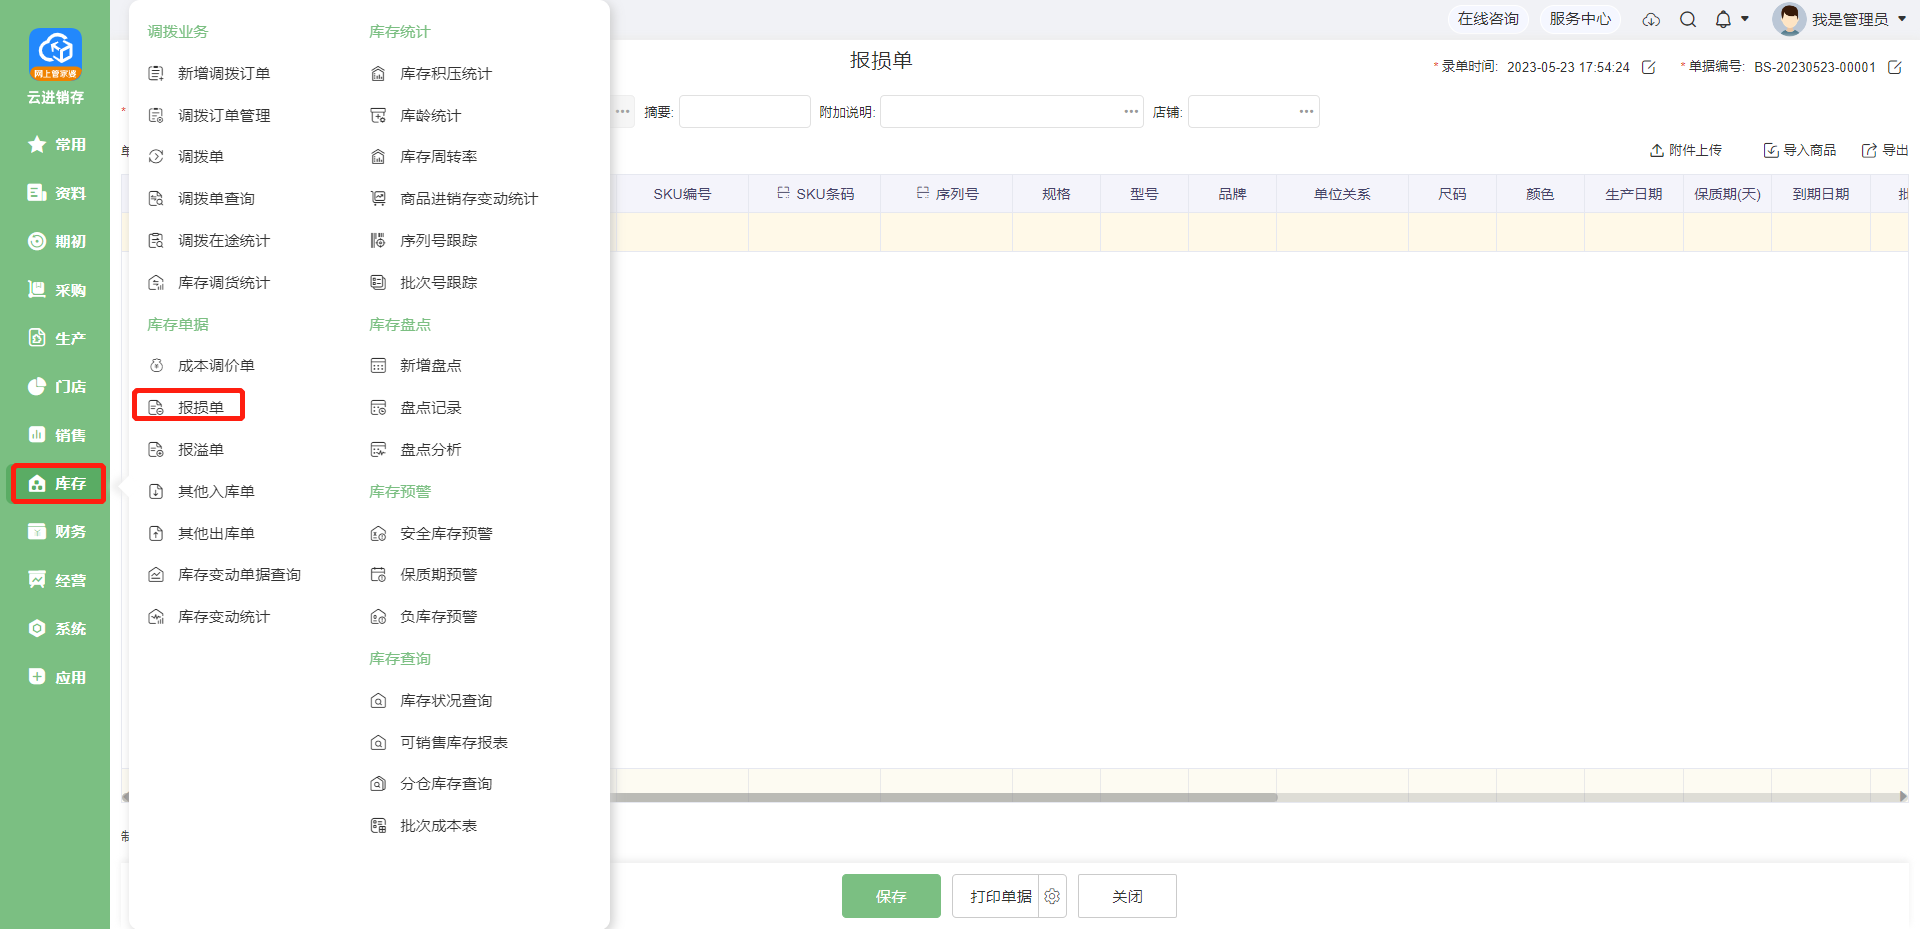
Task: Select the 库存 sidebar section
Action: click(57, 483)
